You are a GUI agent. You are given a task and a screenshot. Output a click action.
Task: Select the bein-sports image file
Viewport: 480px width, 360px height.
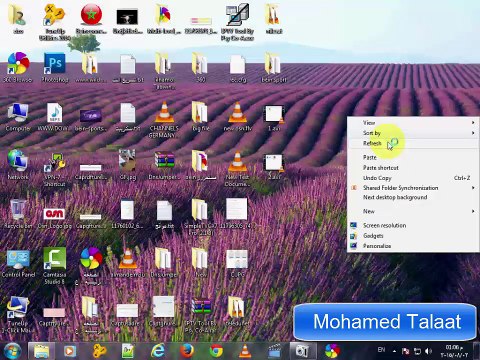pyautogui.click(x=91, y=119)
